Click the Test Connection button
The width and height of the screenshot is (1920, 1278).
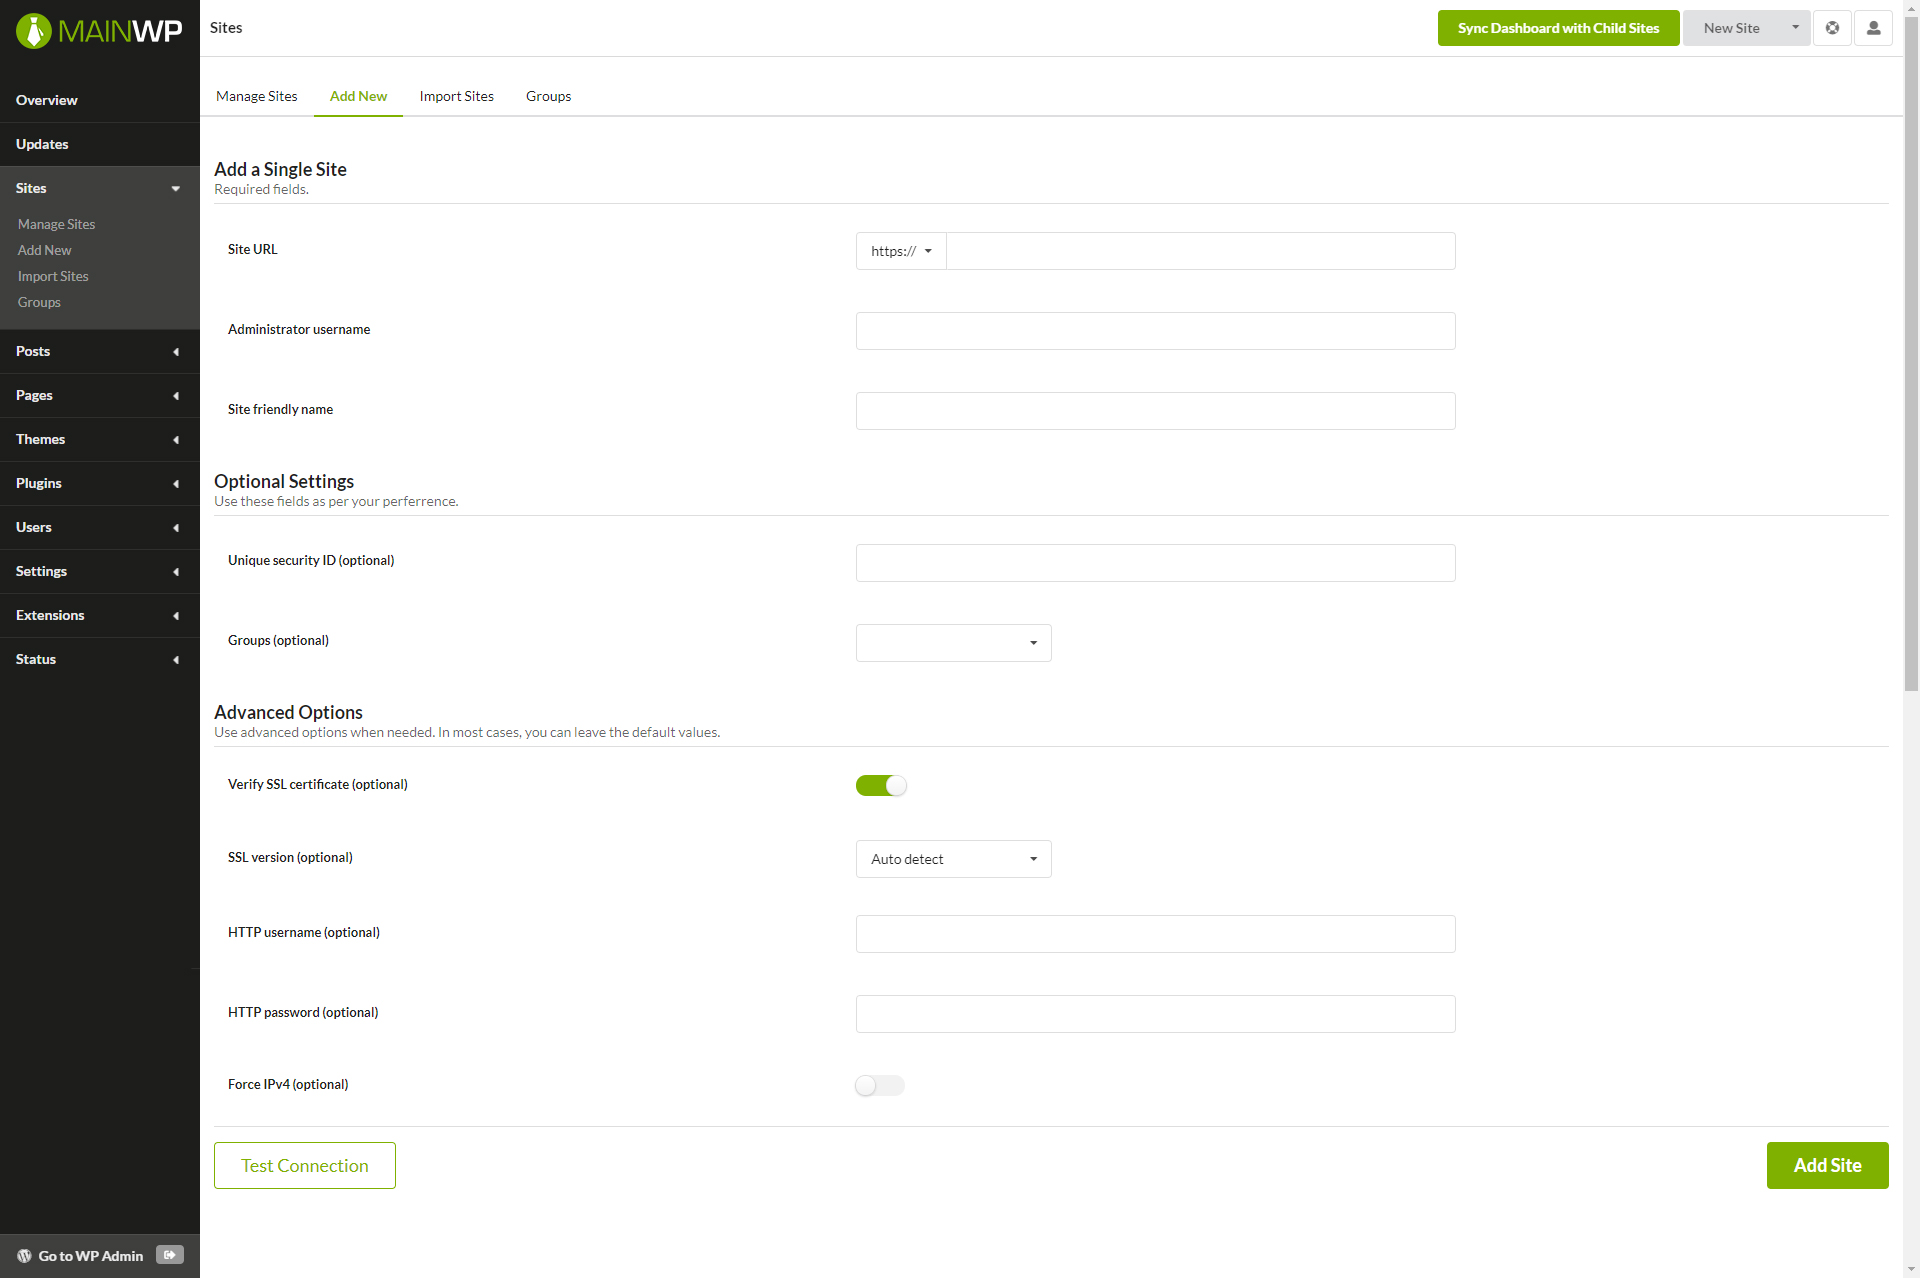coord(305,1166)
